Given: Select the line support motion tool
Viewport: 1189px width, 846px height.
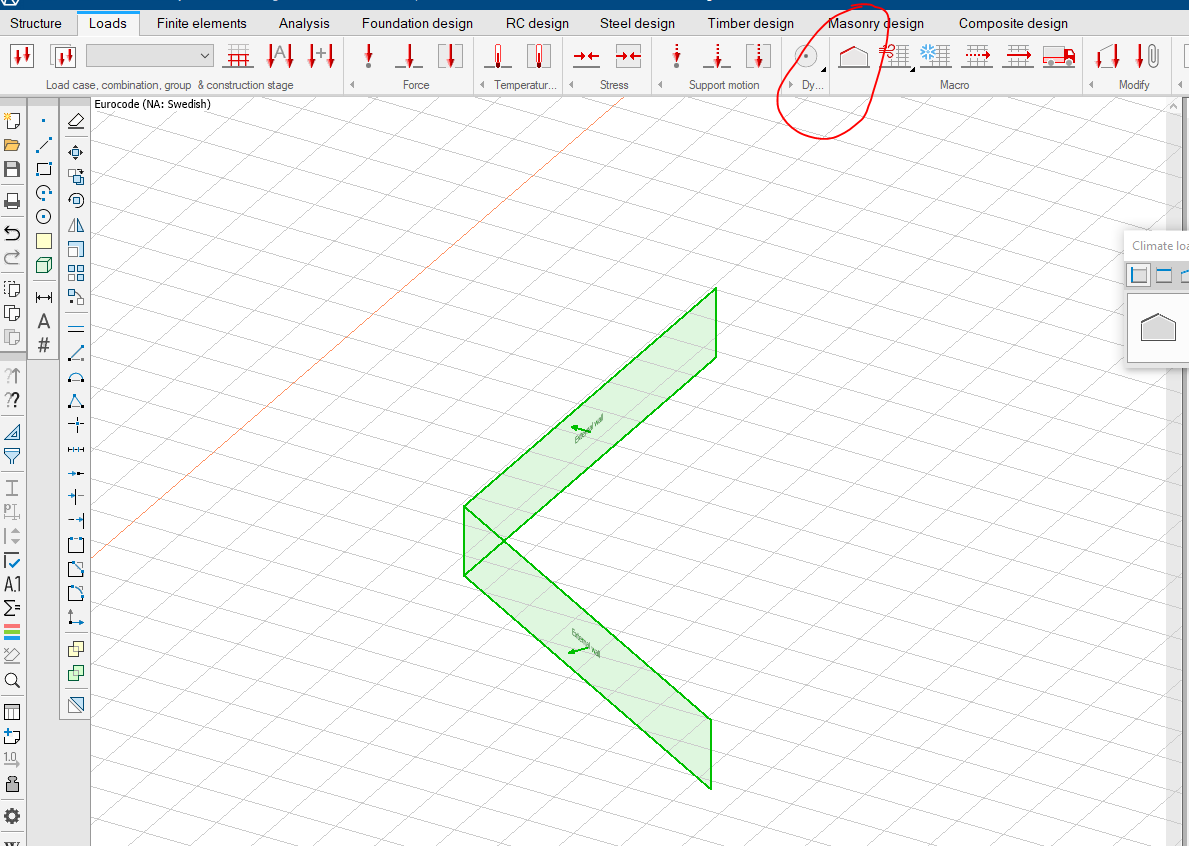Looking at the screenshot, I should 717,56.
